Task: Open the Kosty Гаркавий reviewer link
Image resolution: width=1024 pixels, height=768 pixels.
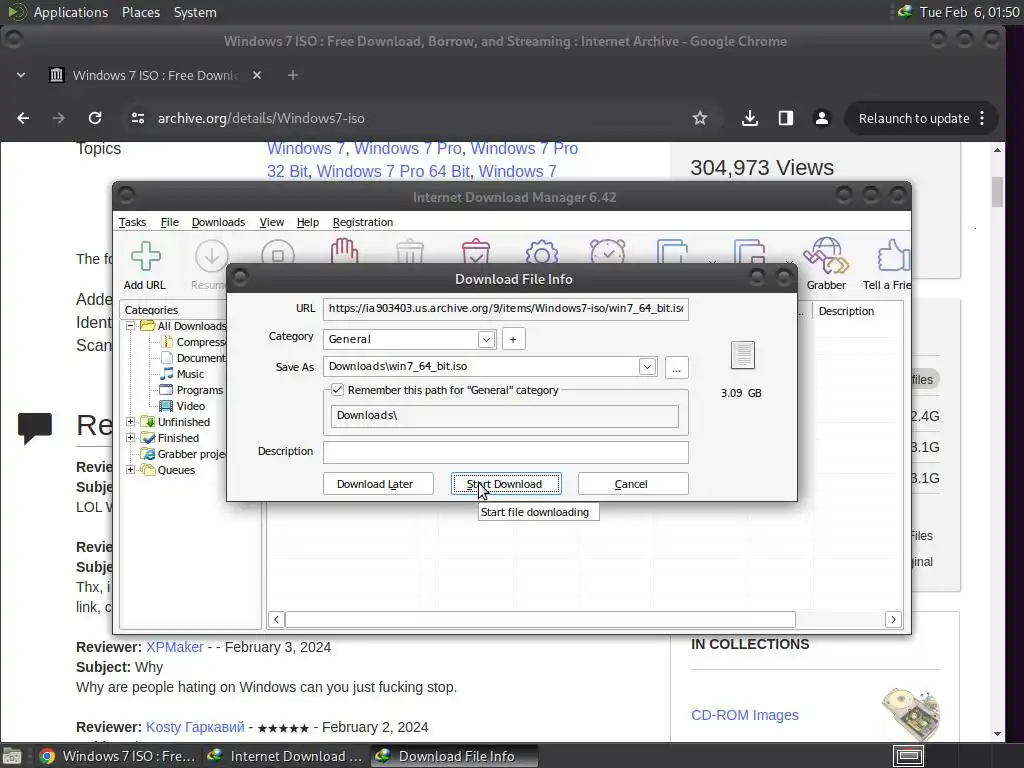Action: point(195,727)
